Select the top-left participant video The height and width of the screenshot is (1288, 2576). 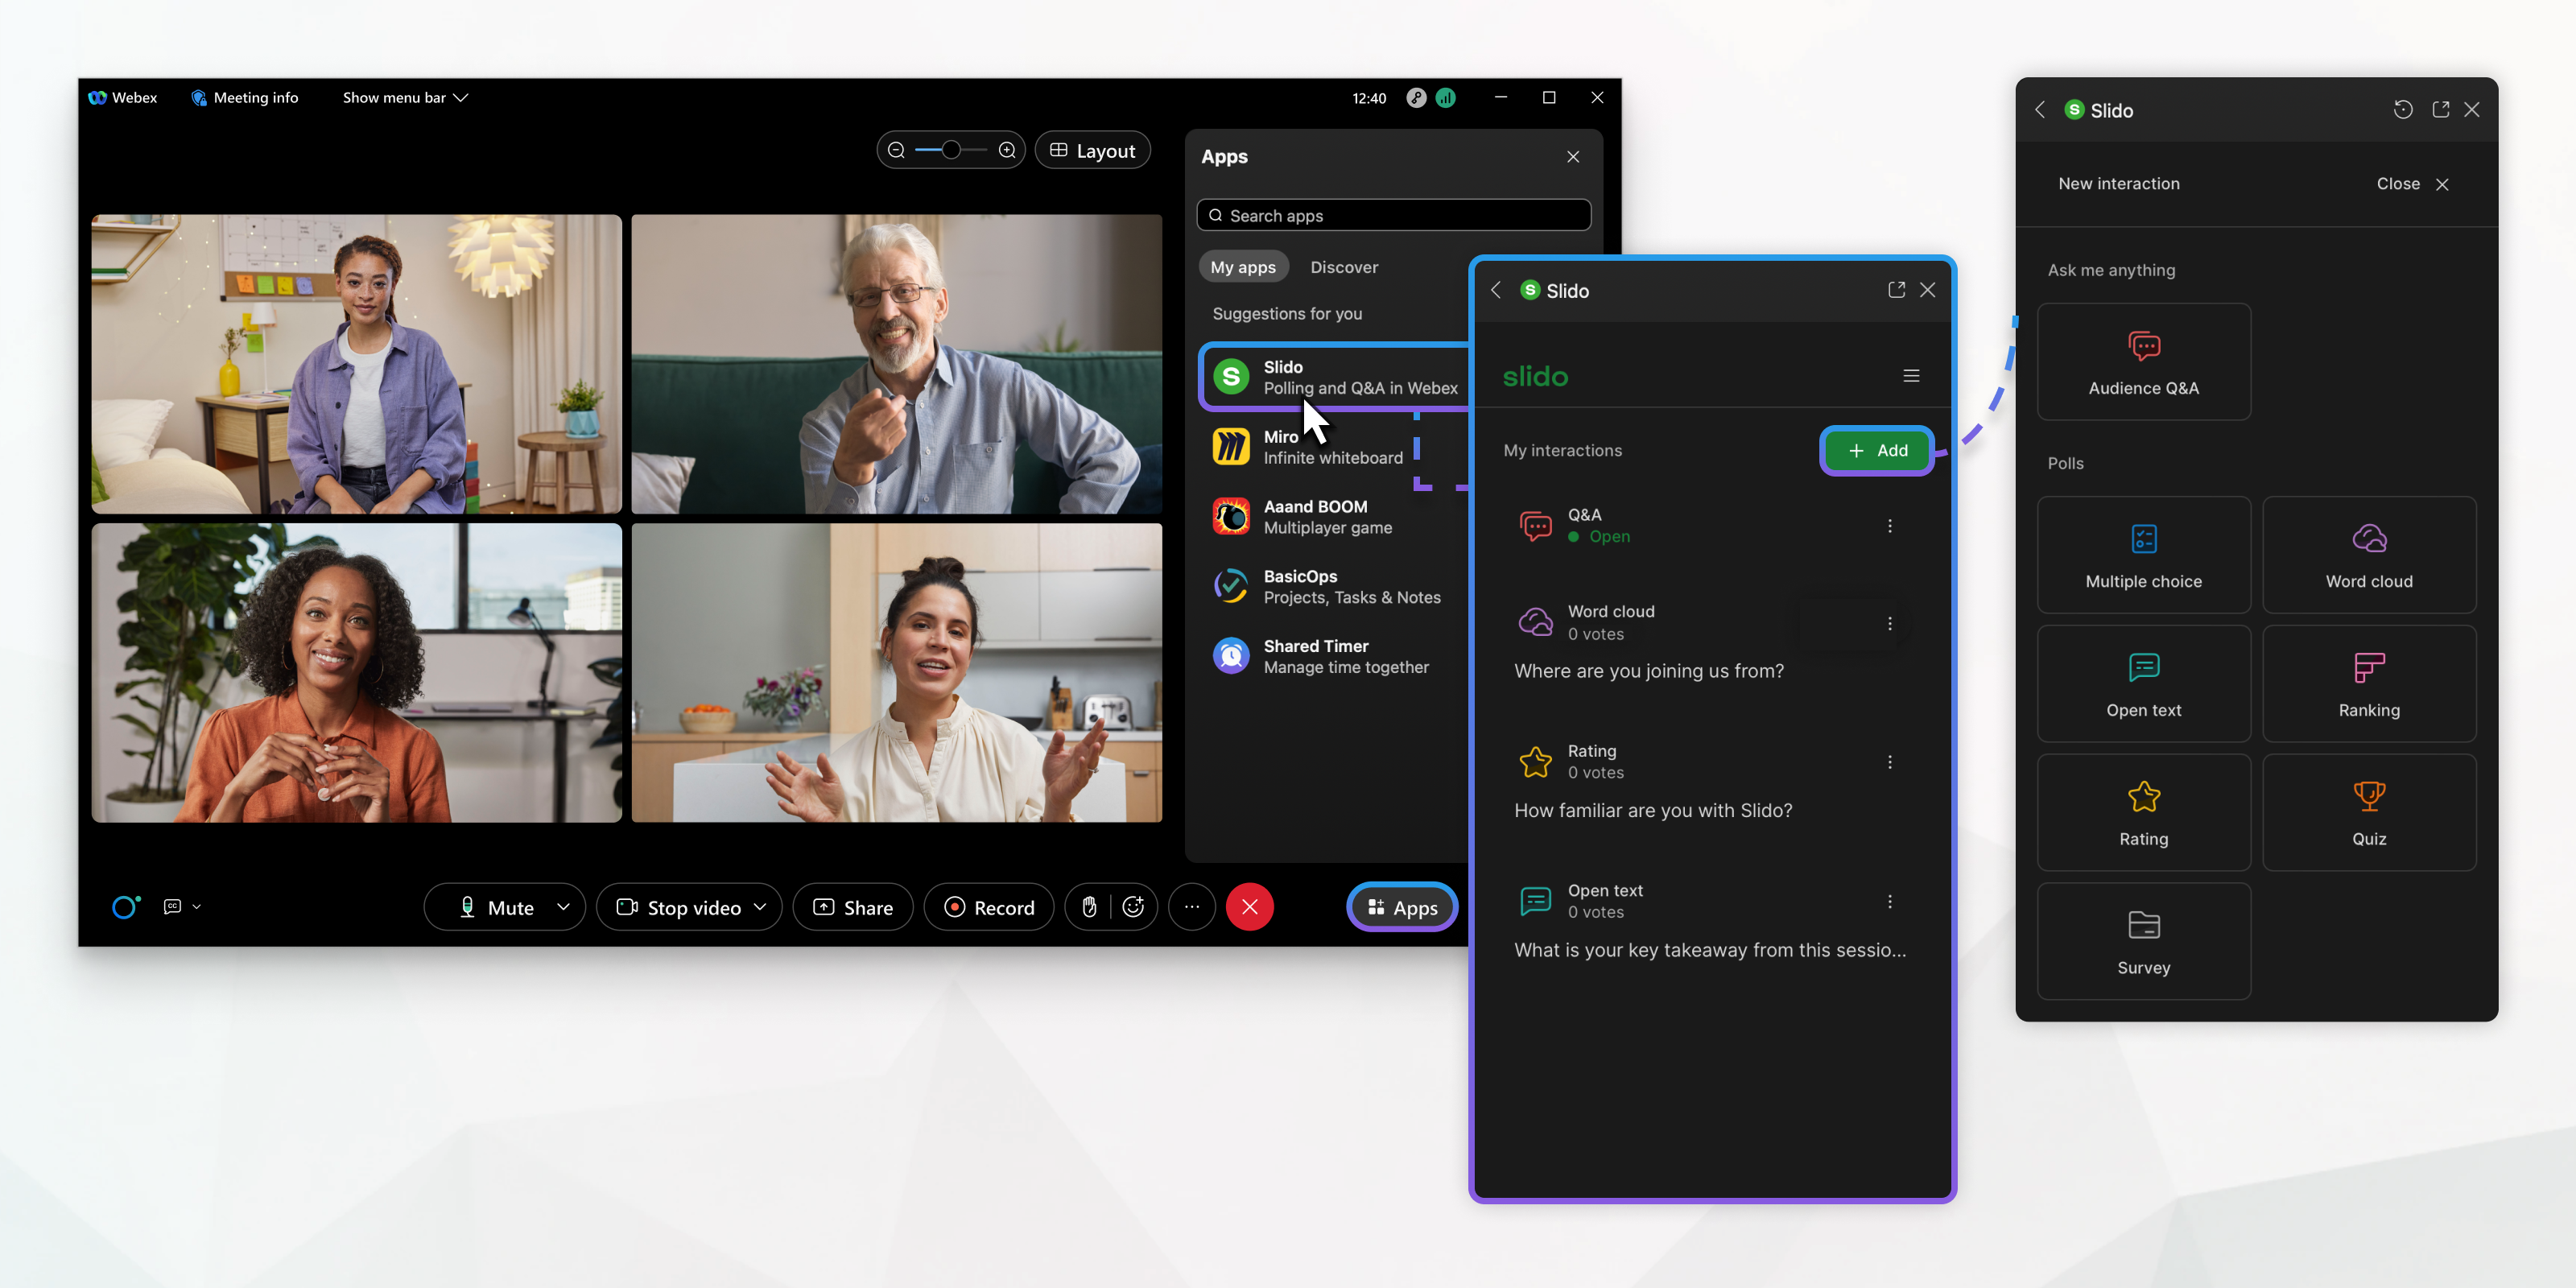(357, 364)
